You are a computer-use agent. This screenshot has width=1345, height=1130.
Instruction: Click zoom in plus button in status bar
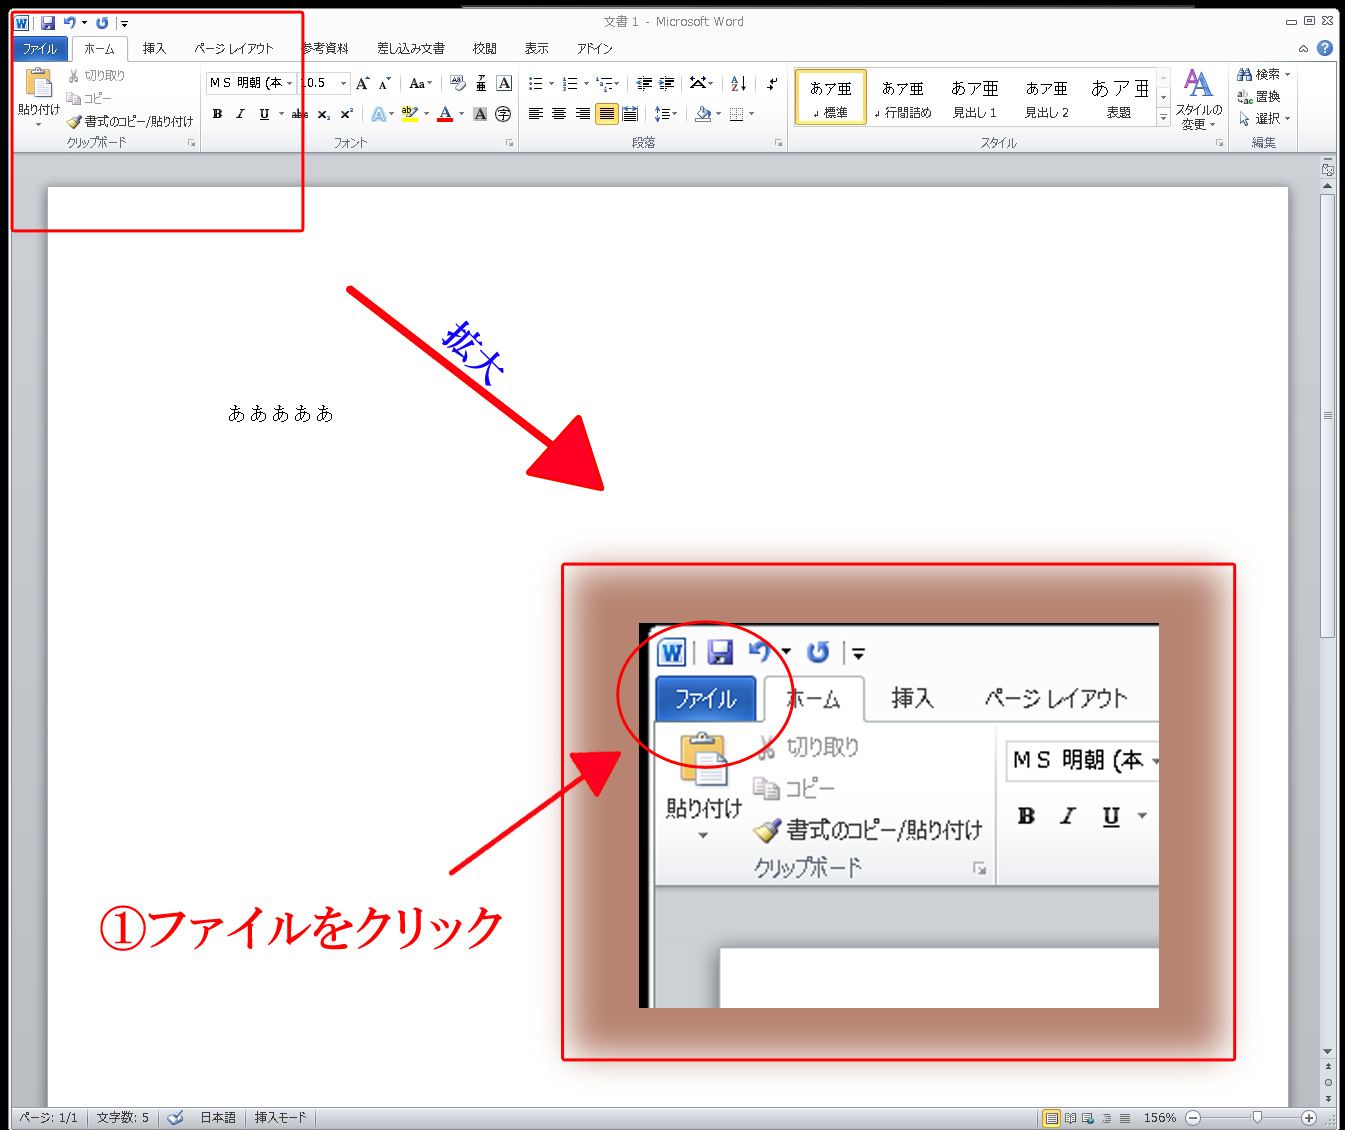1309,1118
